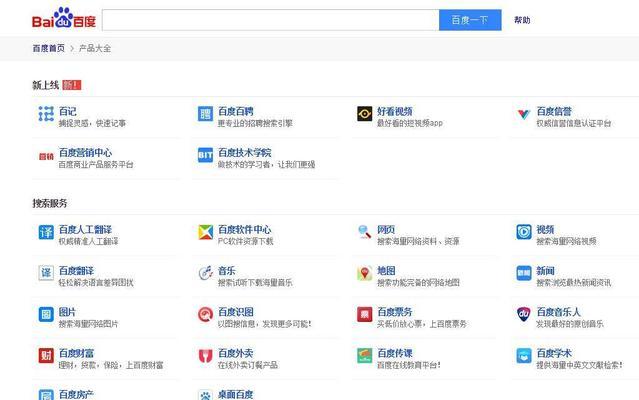This screenshot has width=639, height=400.
Task: Open the 新闻 title link
Action: tap(545, 271)
